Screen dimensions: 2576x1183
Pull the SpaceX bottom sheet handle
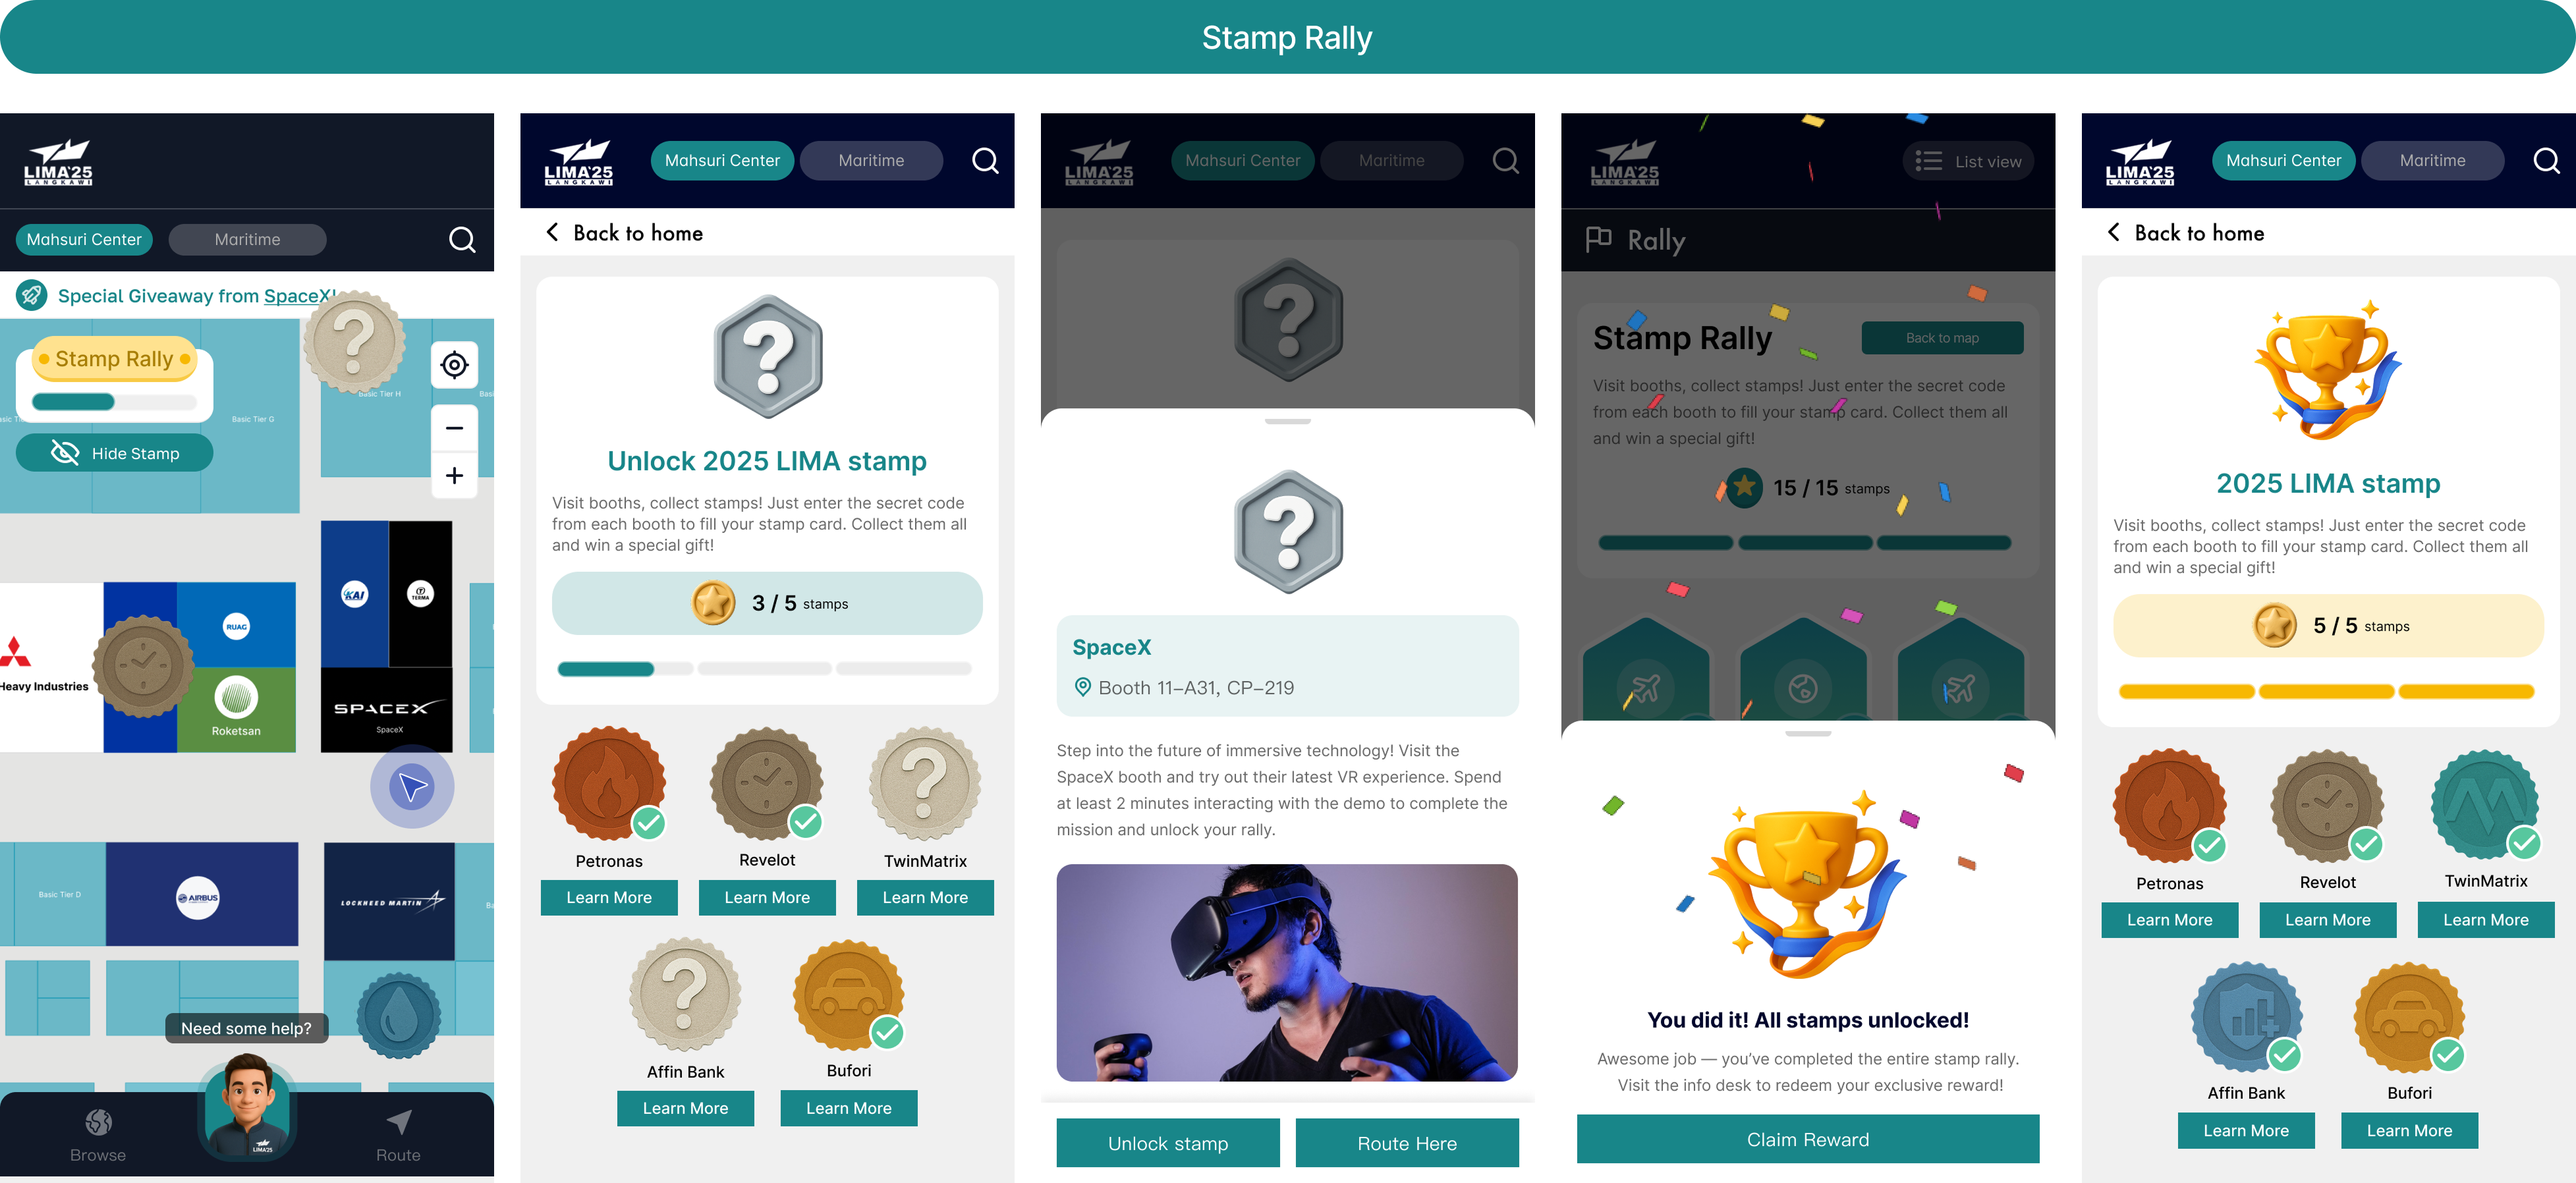pos(1287,422)
